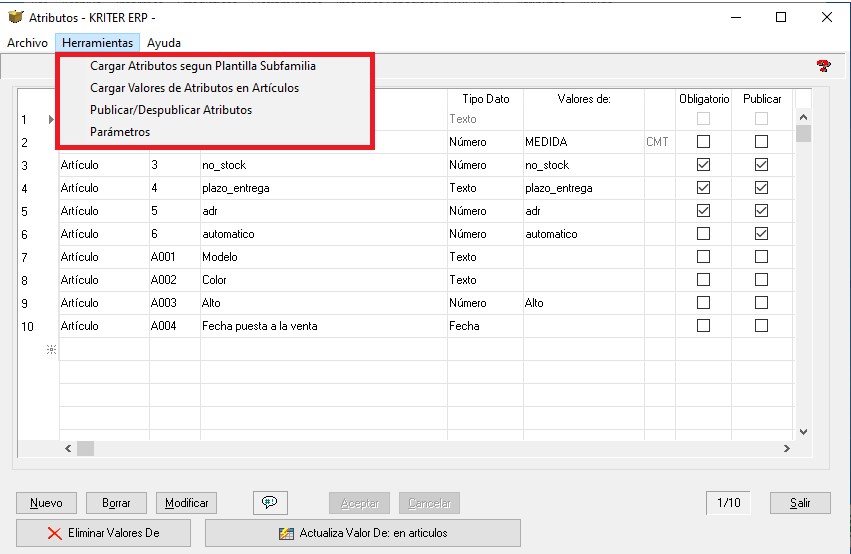Click the MEDIDA value cell
This screenshot has height=554, width=851.
584,142
